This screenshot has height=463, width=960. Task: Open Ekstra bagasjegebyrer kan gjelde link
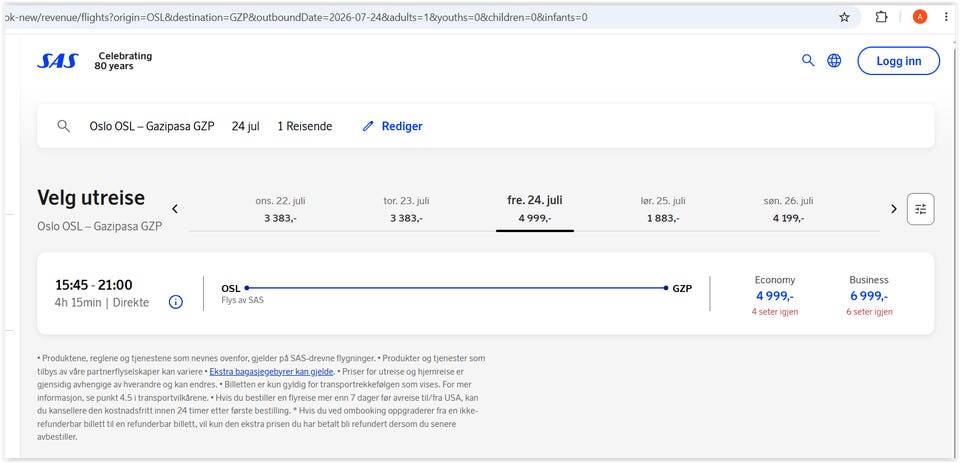[271, 372]
